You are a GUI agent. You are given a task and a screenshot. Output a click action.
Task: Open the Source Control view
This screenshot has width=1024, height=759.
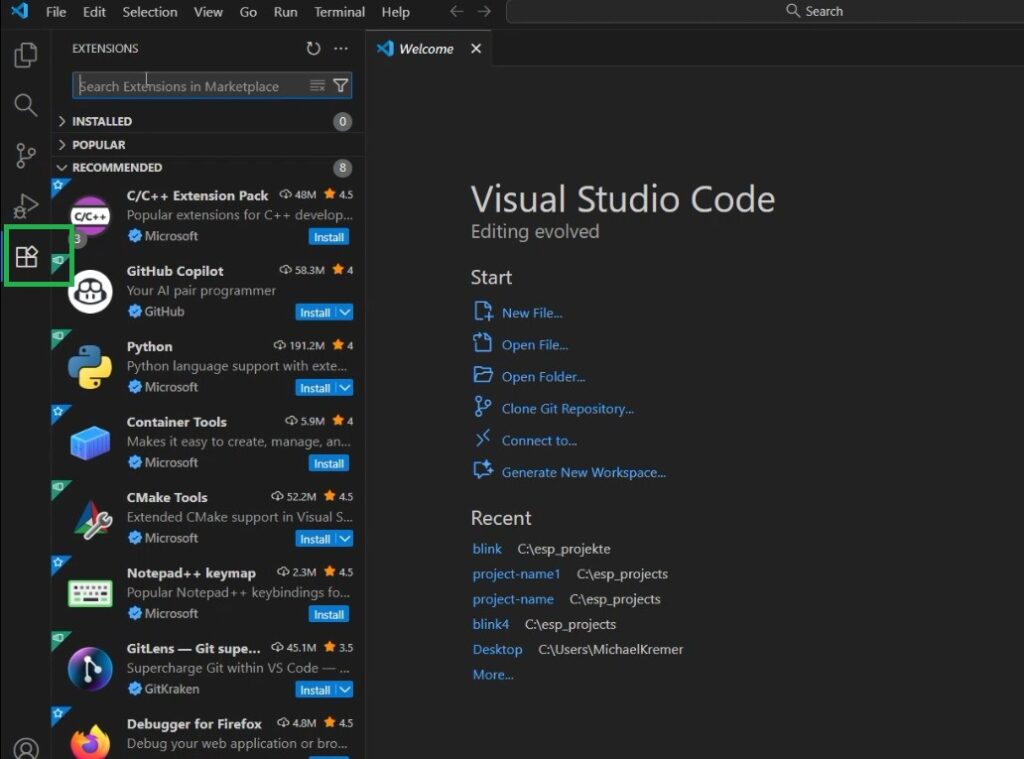tap(25, 155)
